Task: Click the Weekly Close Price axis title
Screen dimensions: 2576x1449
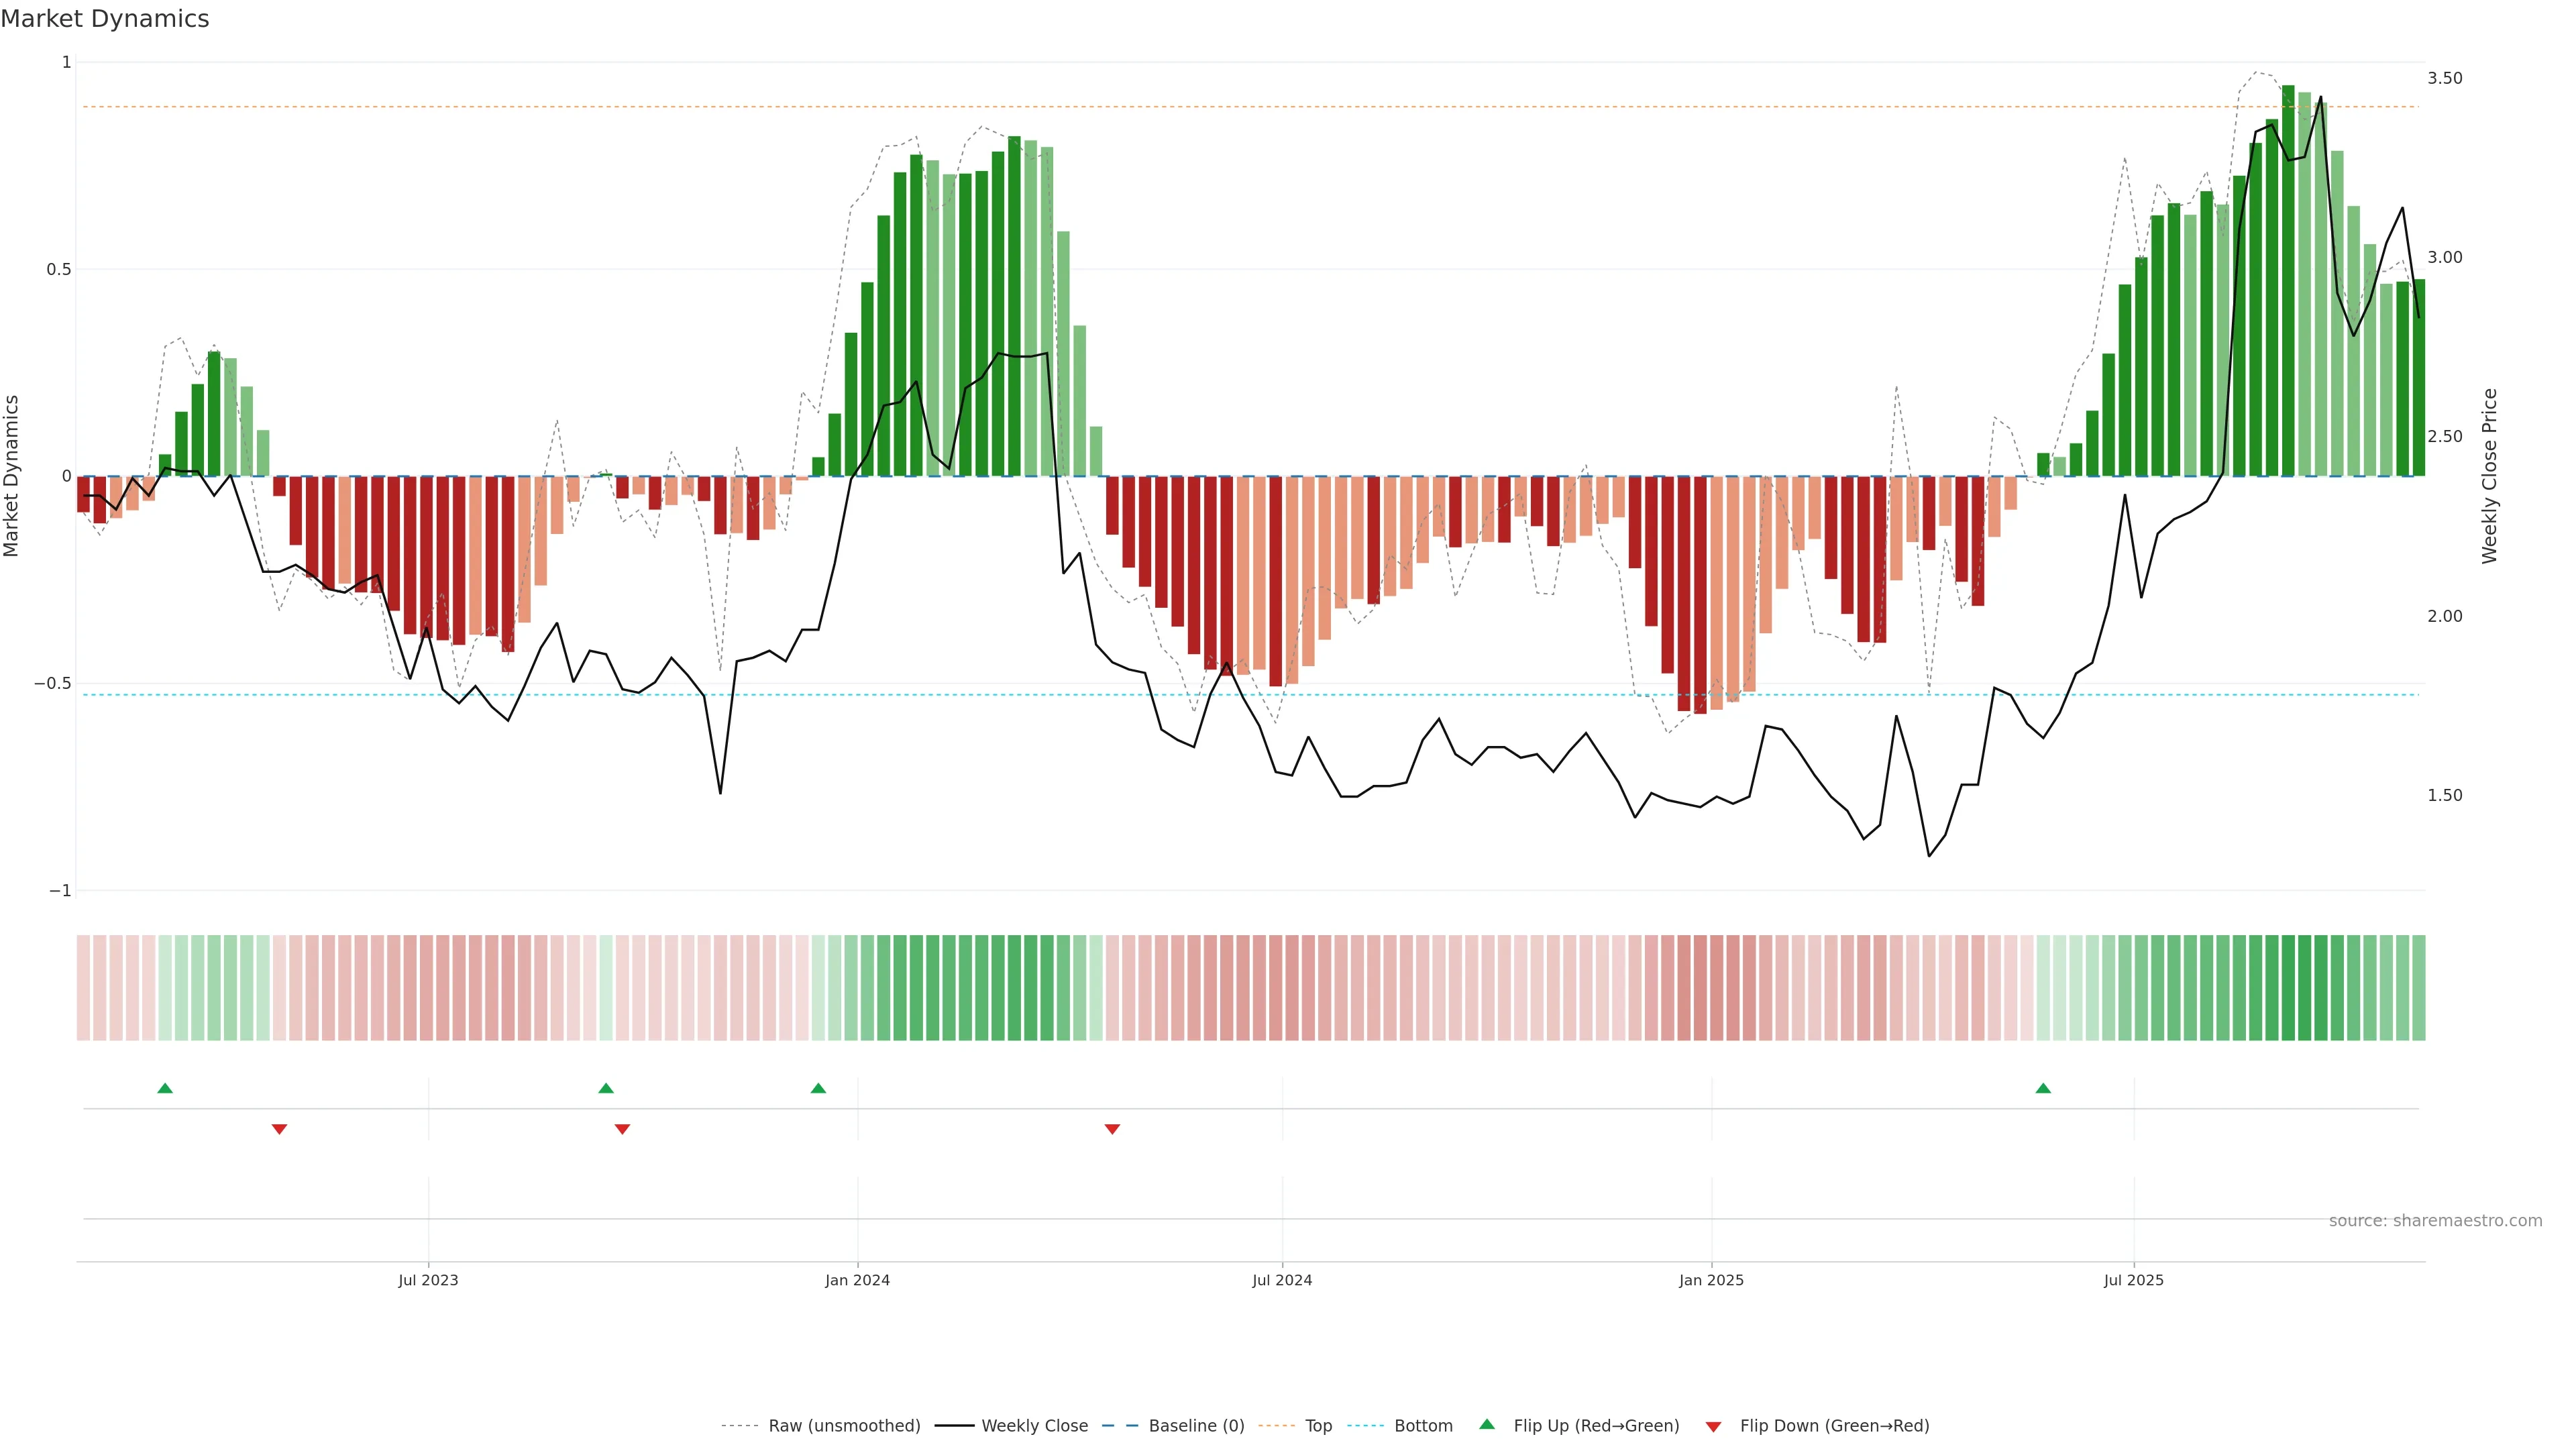Action: click(2489, 476)
